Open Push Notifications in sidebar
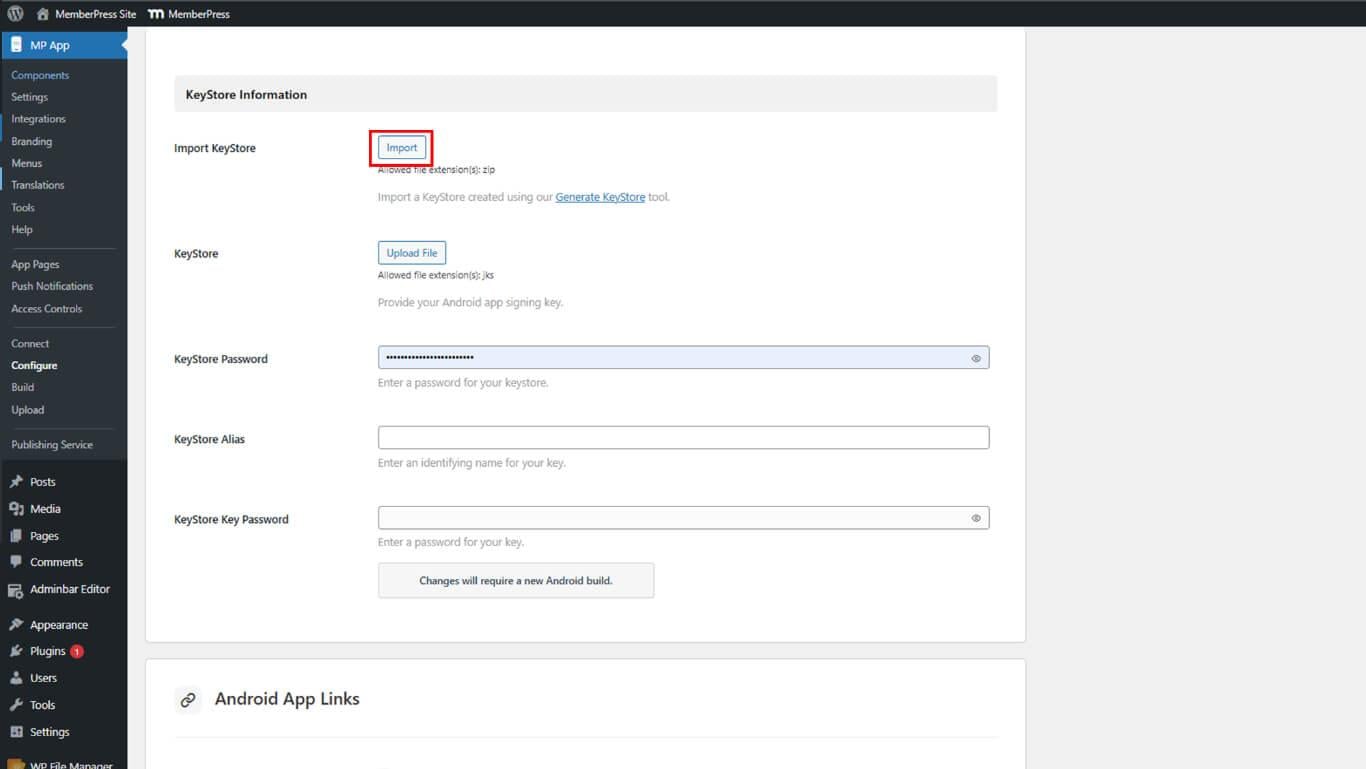The height and width of the screenshot is (769, 1366). (x=52, y=286)
